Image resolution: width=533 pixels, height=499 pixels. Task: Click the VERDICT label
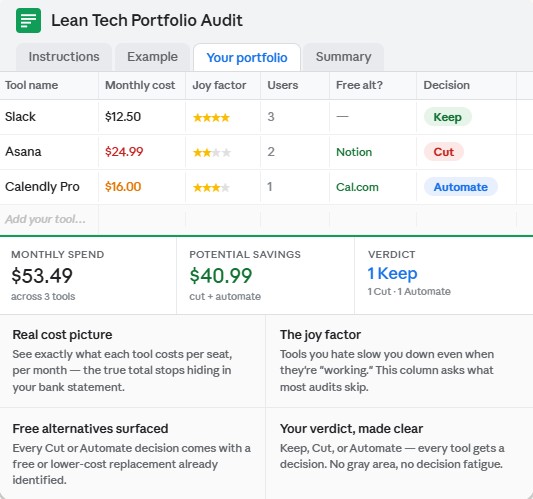[391, 255]
